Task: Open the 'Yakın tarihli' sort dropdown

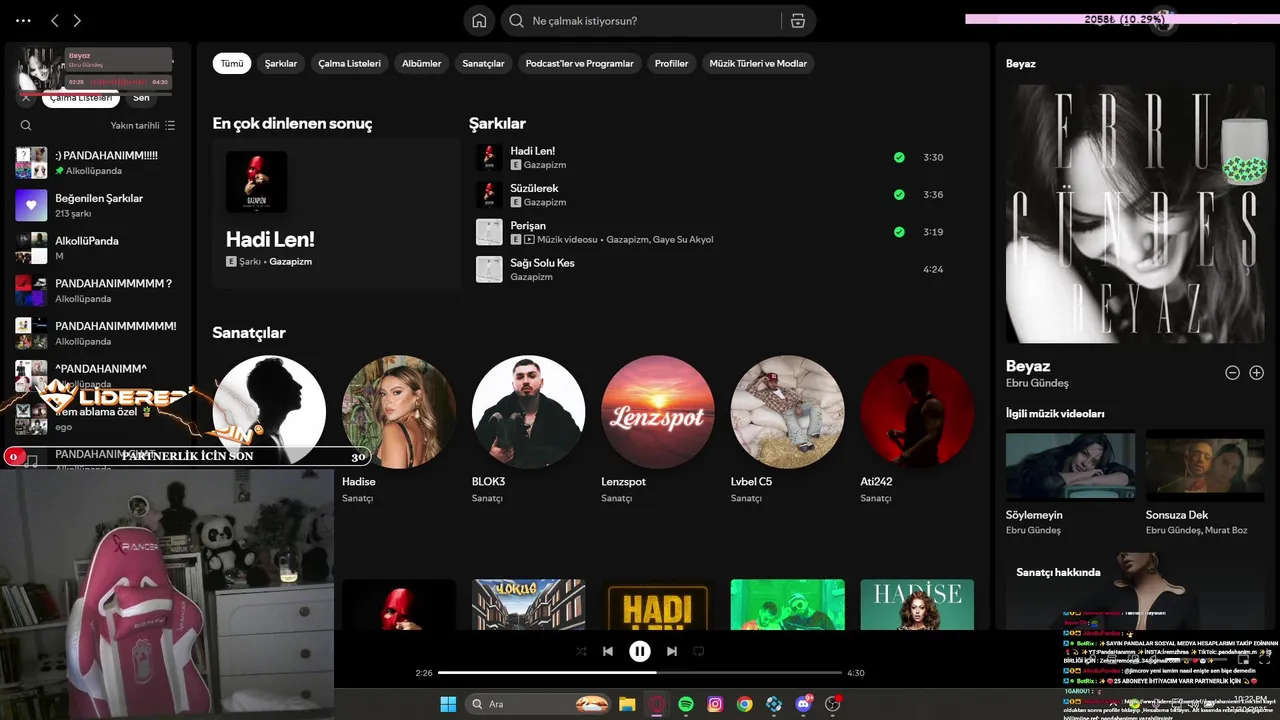Action: 143,125
